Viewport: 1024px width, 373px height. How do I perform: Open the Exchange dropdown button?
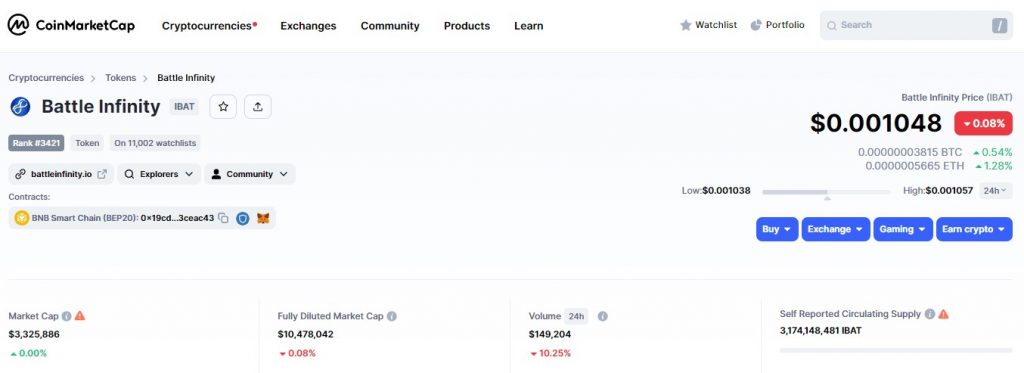click(x=836, y=229)
